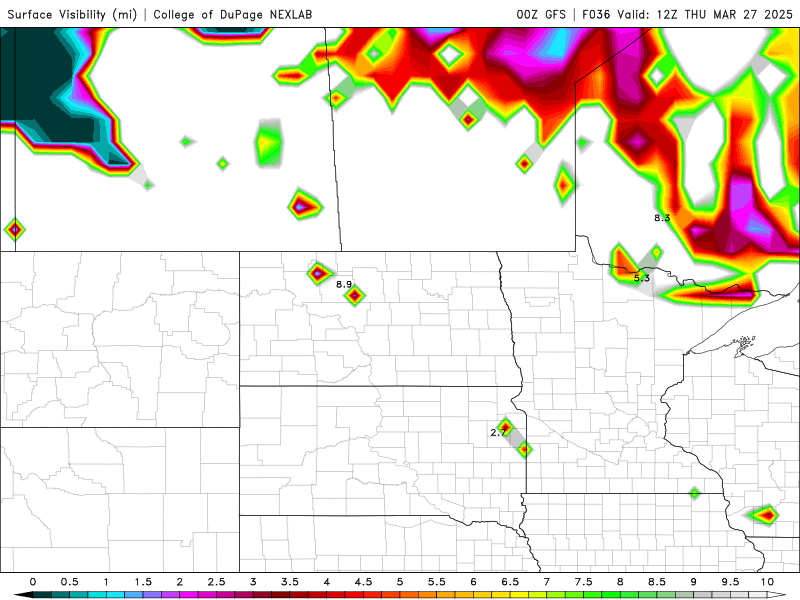The width and height of the screenshot is (800, 600).
Task: Click the 'Valid: 12Z THU MAR 27 2025' text
Action: tap(705, 14)
